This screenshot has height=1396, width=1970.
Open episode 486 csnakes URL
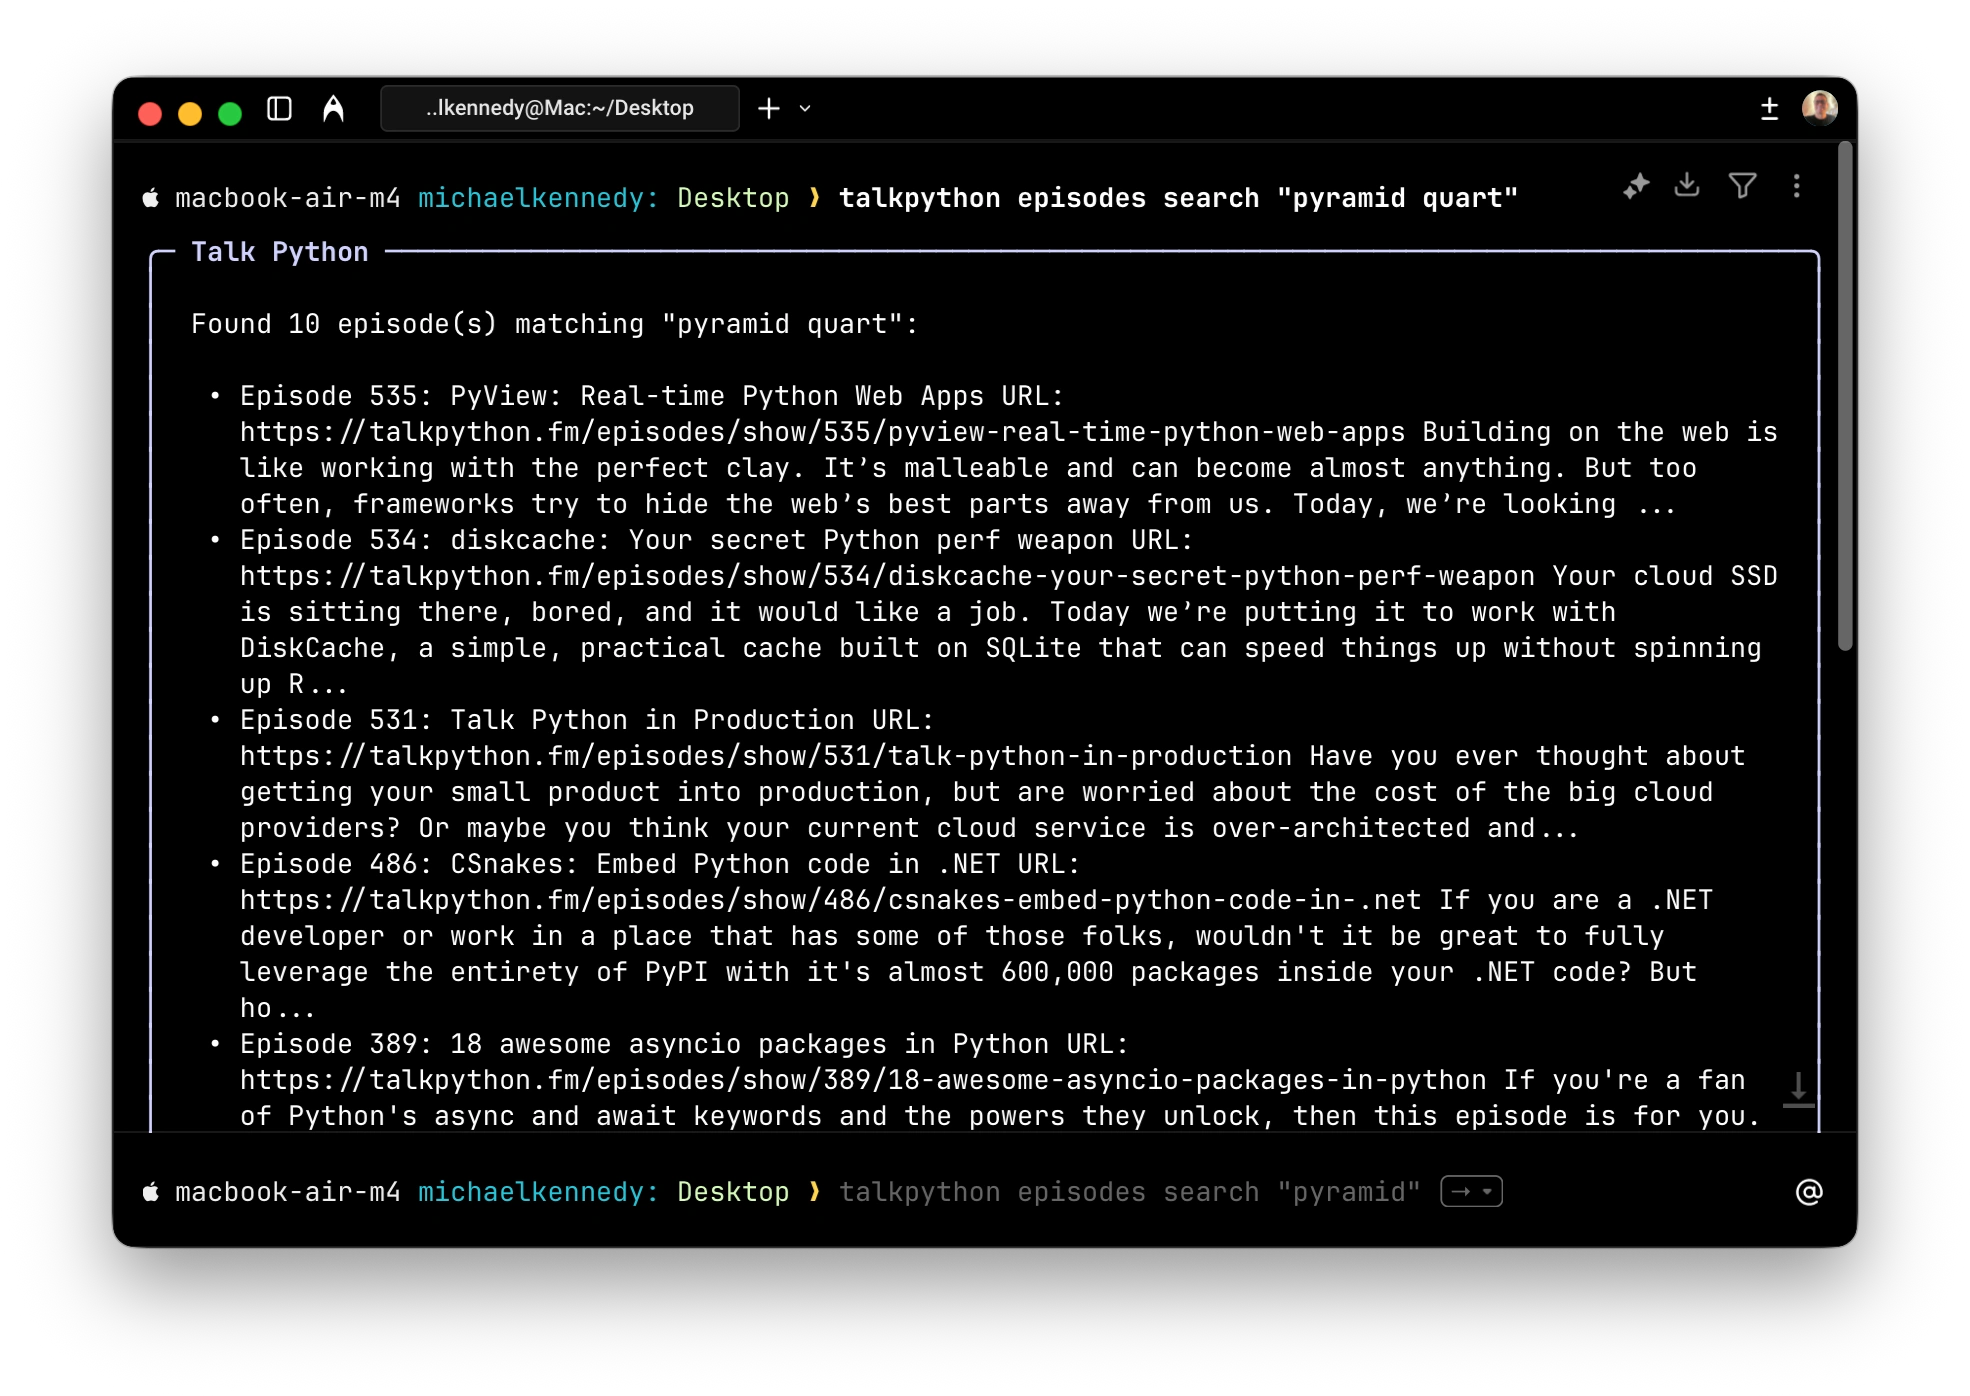pyautogui.click(x=830, y=900)
